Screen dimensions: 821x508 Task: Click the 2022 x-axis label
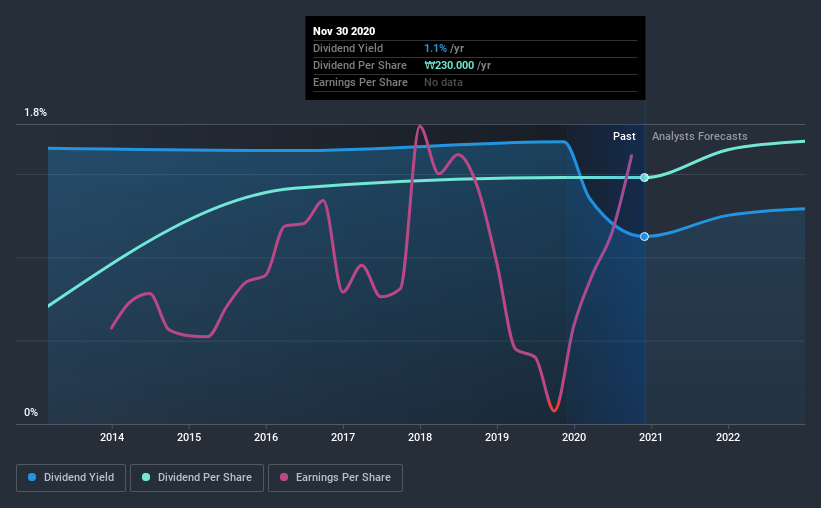pyautogui.click(x=728, y=437)
